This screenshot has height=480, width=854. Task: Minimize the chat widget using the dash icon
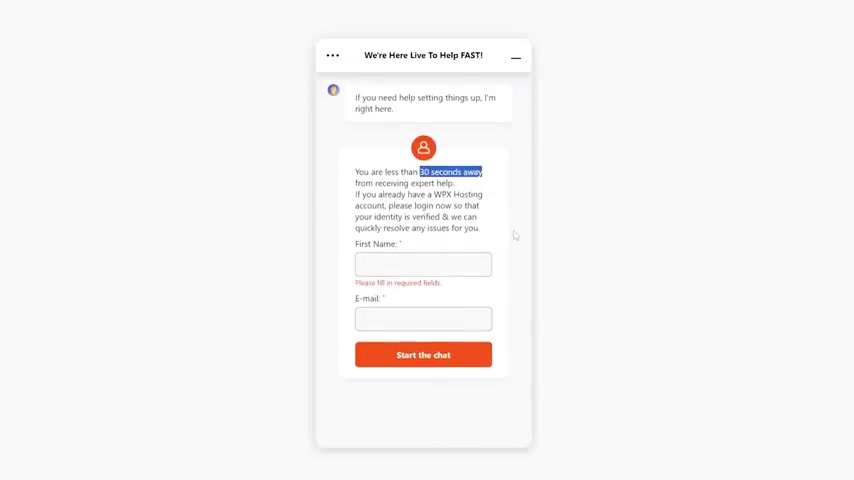click(x=516, y=58)
